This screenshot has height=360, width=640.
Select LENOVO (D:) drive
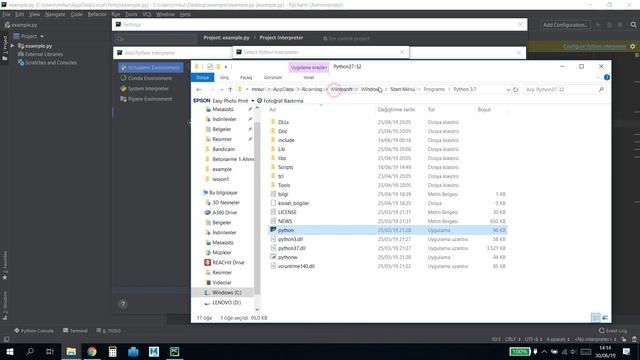pos(223,302)
